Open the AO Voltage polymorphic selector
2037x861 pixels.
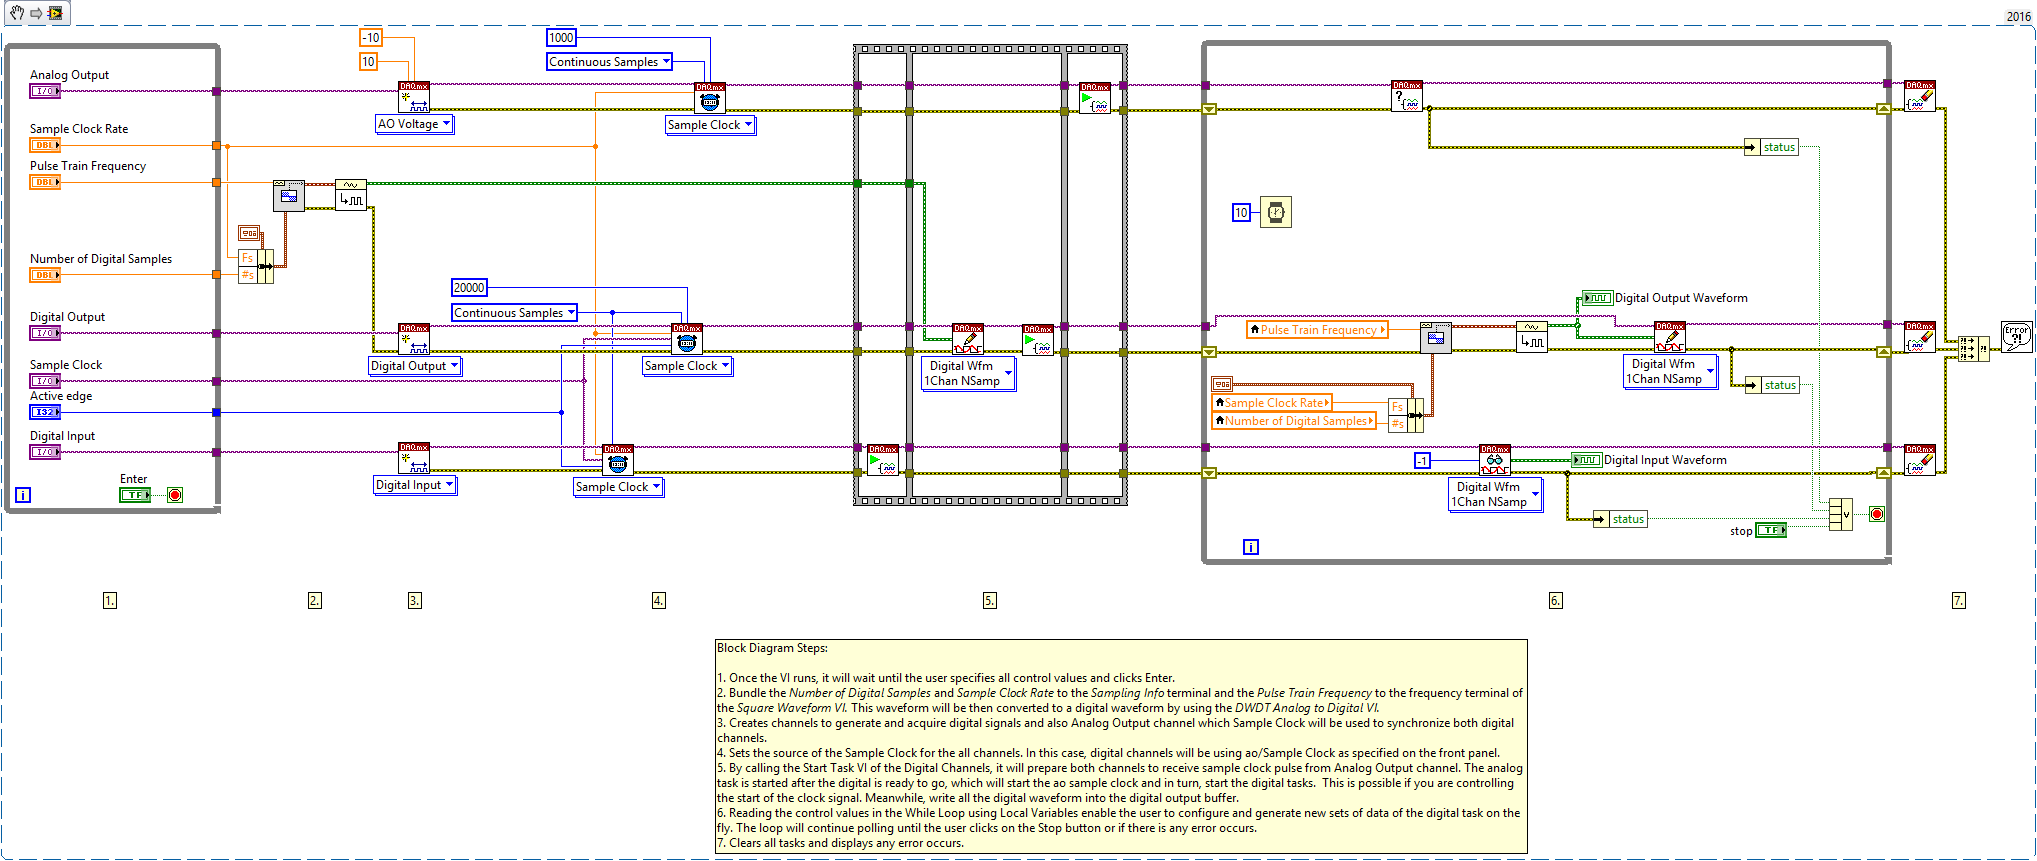(414, 124)
